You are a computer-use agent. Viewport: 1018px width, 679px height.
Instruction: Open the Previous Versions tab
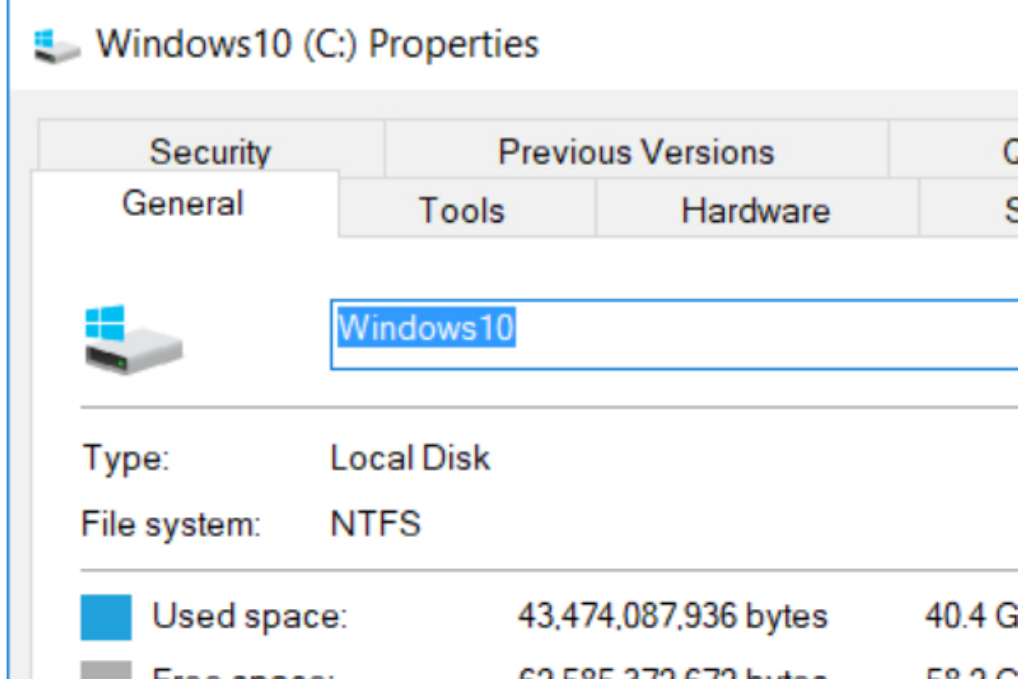pyautogui.click(x=636, y=152)
